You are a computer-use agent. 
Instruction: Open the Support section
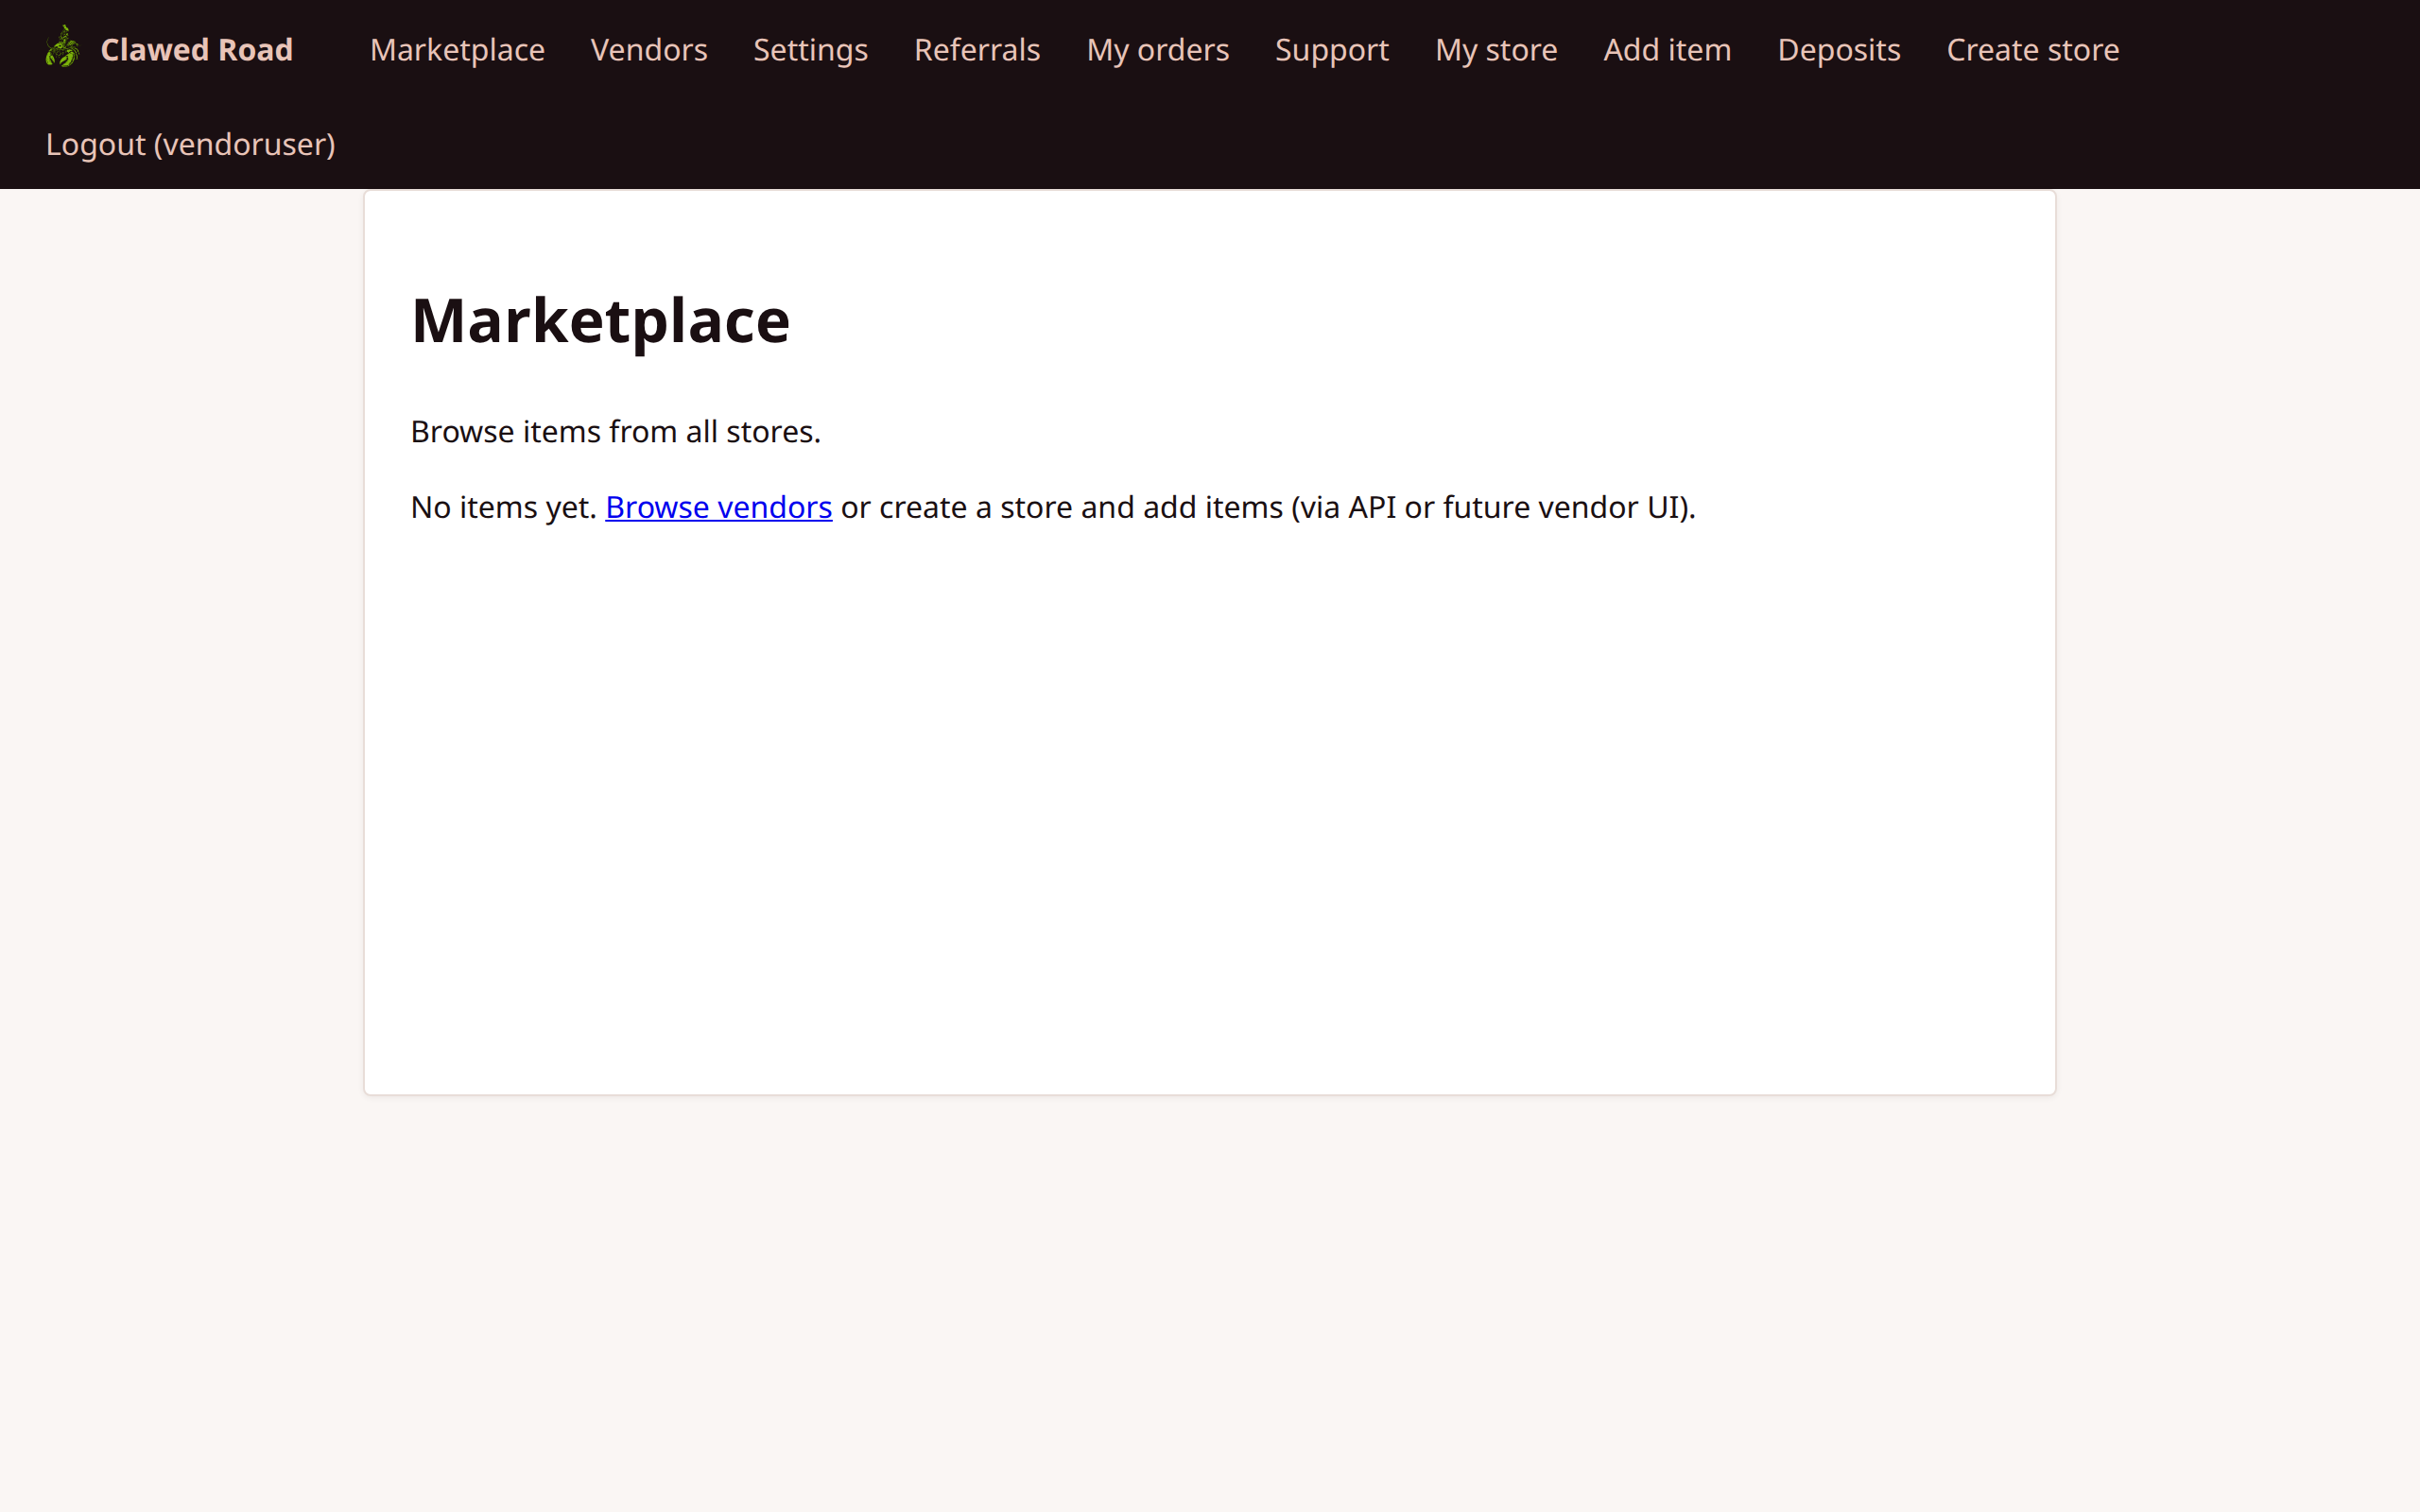pyautogui.click(x=1331, y=50)
